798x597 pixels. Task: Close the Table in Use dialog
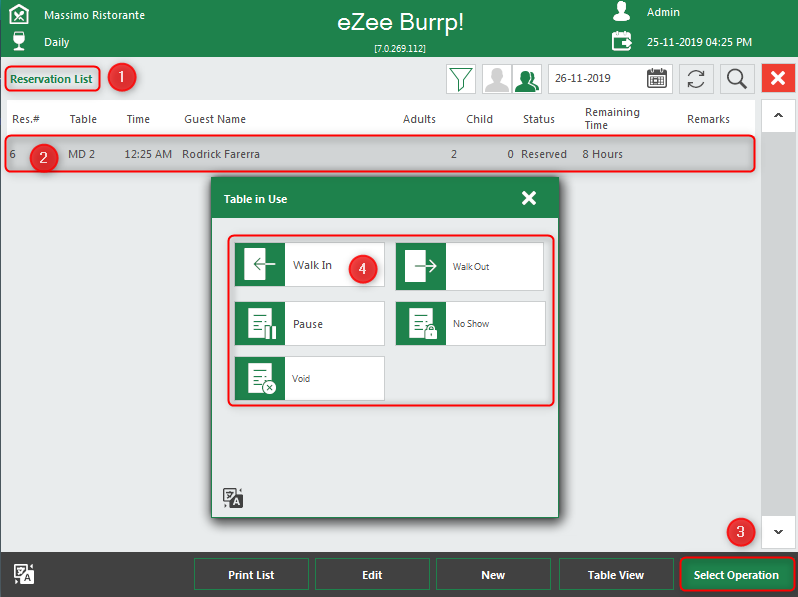pyautogui.click(x=529, y=198)
